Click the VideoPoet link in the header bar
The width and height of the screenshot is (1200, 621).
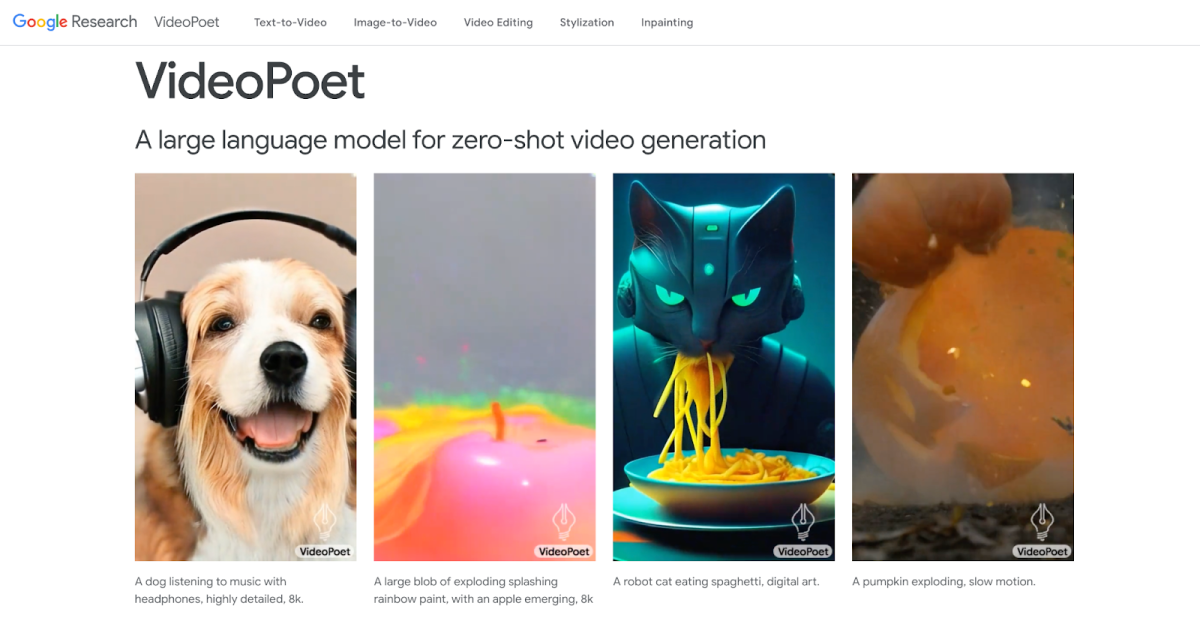(187, 22)
